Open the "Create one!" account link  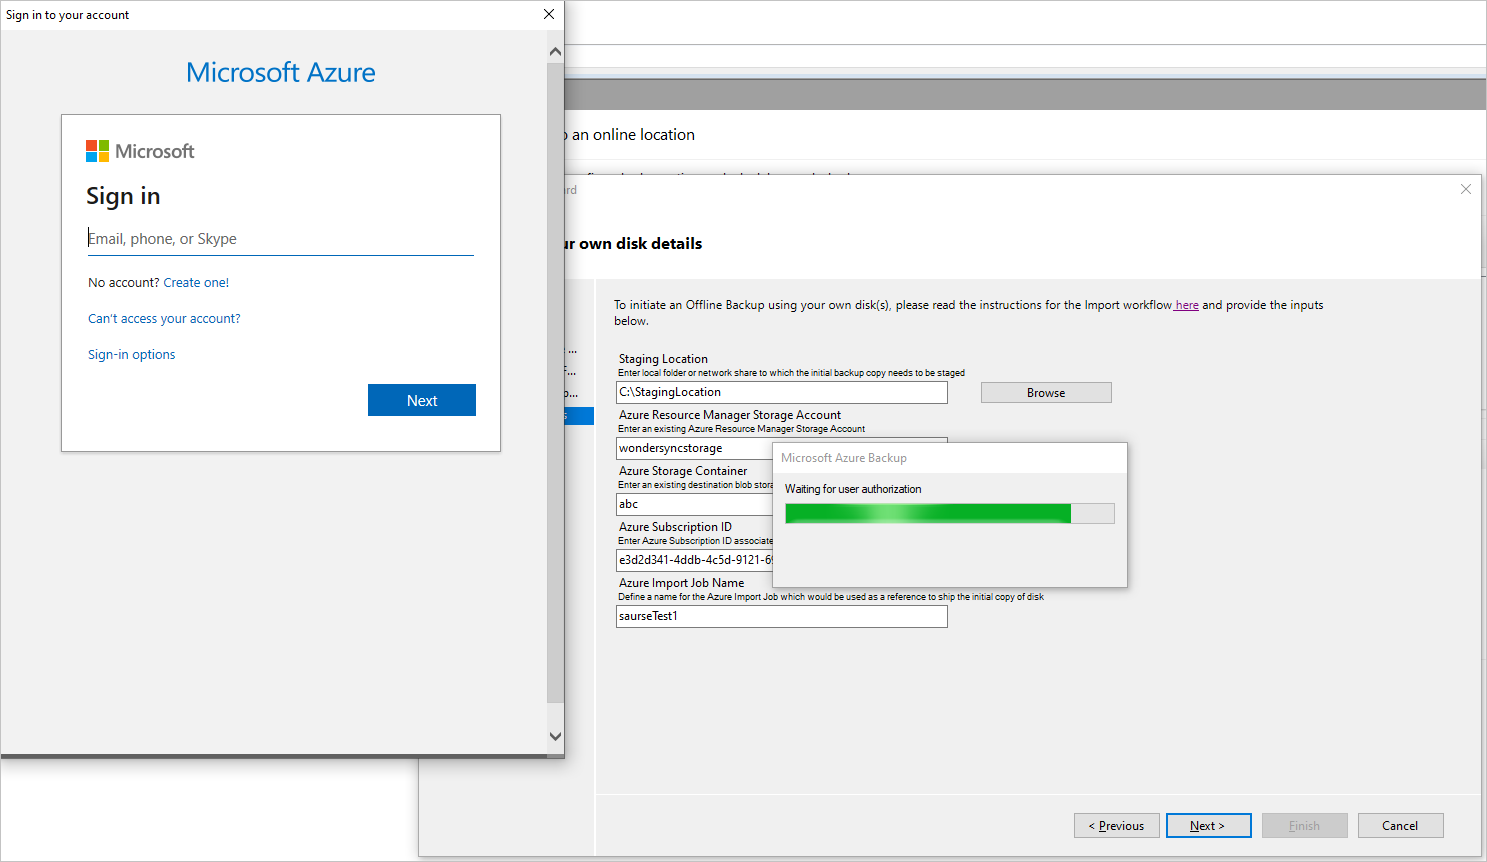(196, 282)
